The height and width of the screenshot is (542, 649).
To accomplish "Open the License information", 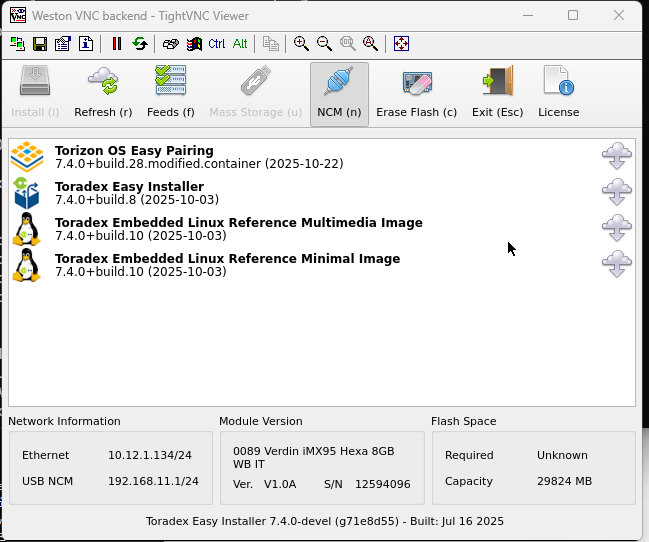I will point(558,93).
